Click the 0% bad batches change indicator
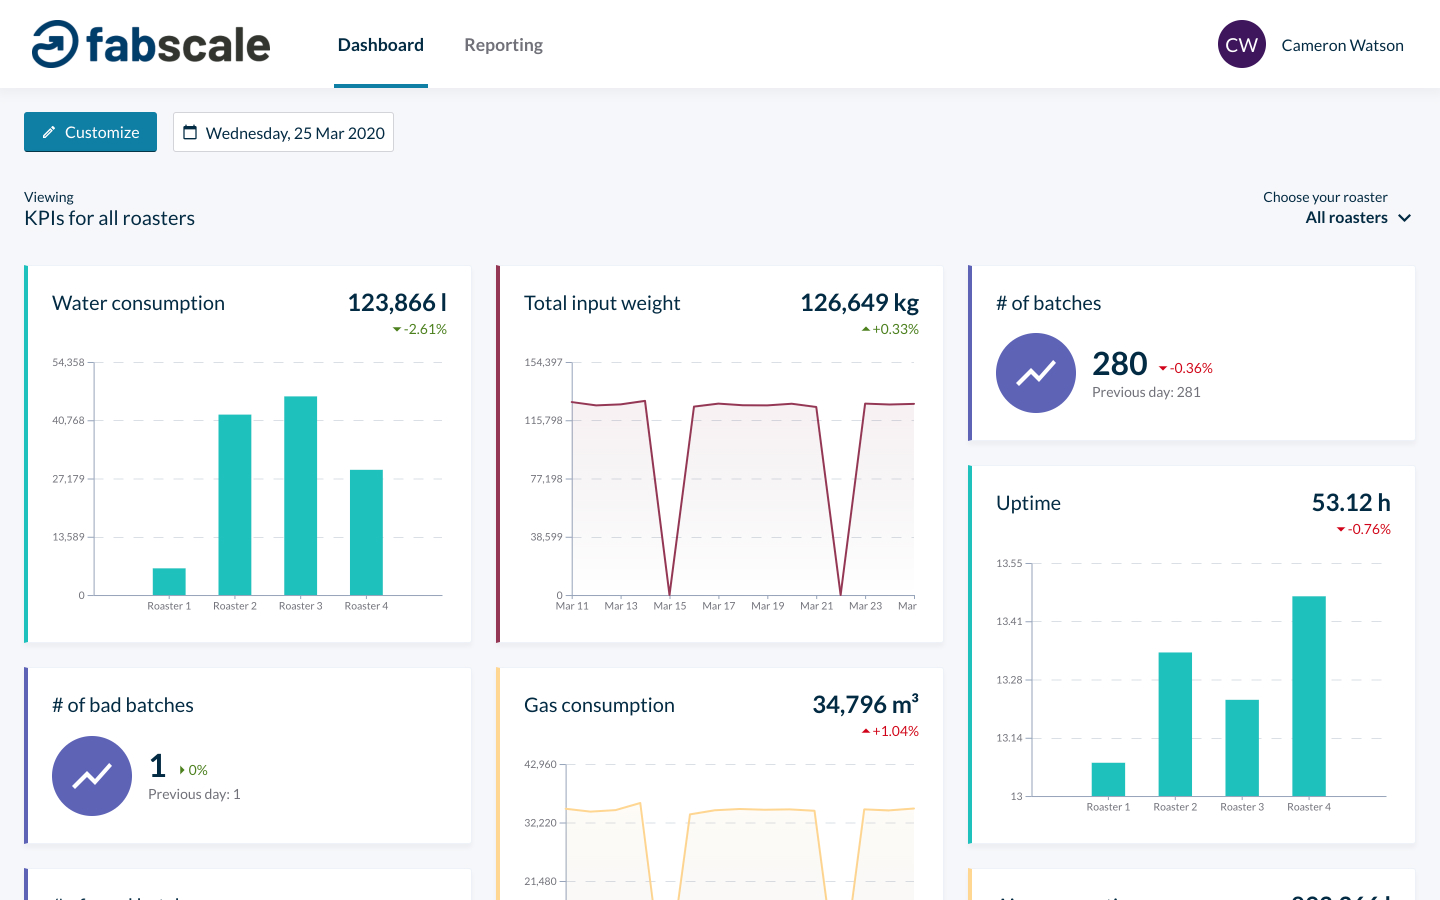 click(x=194, y=770)
